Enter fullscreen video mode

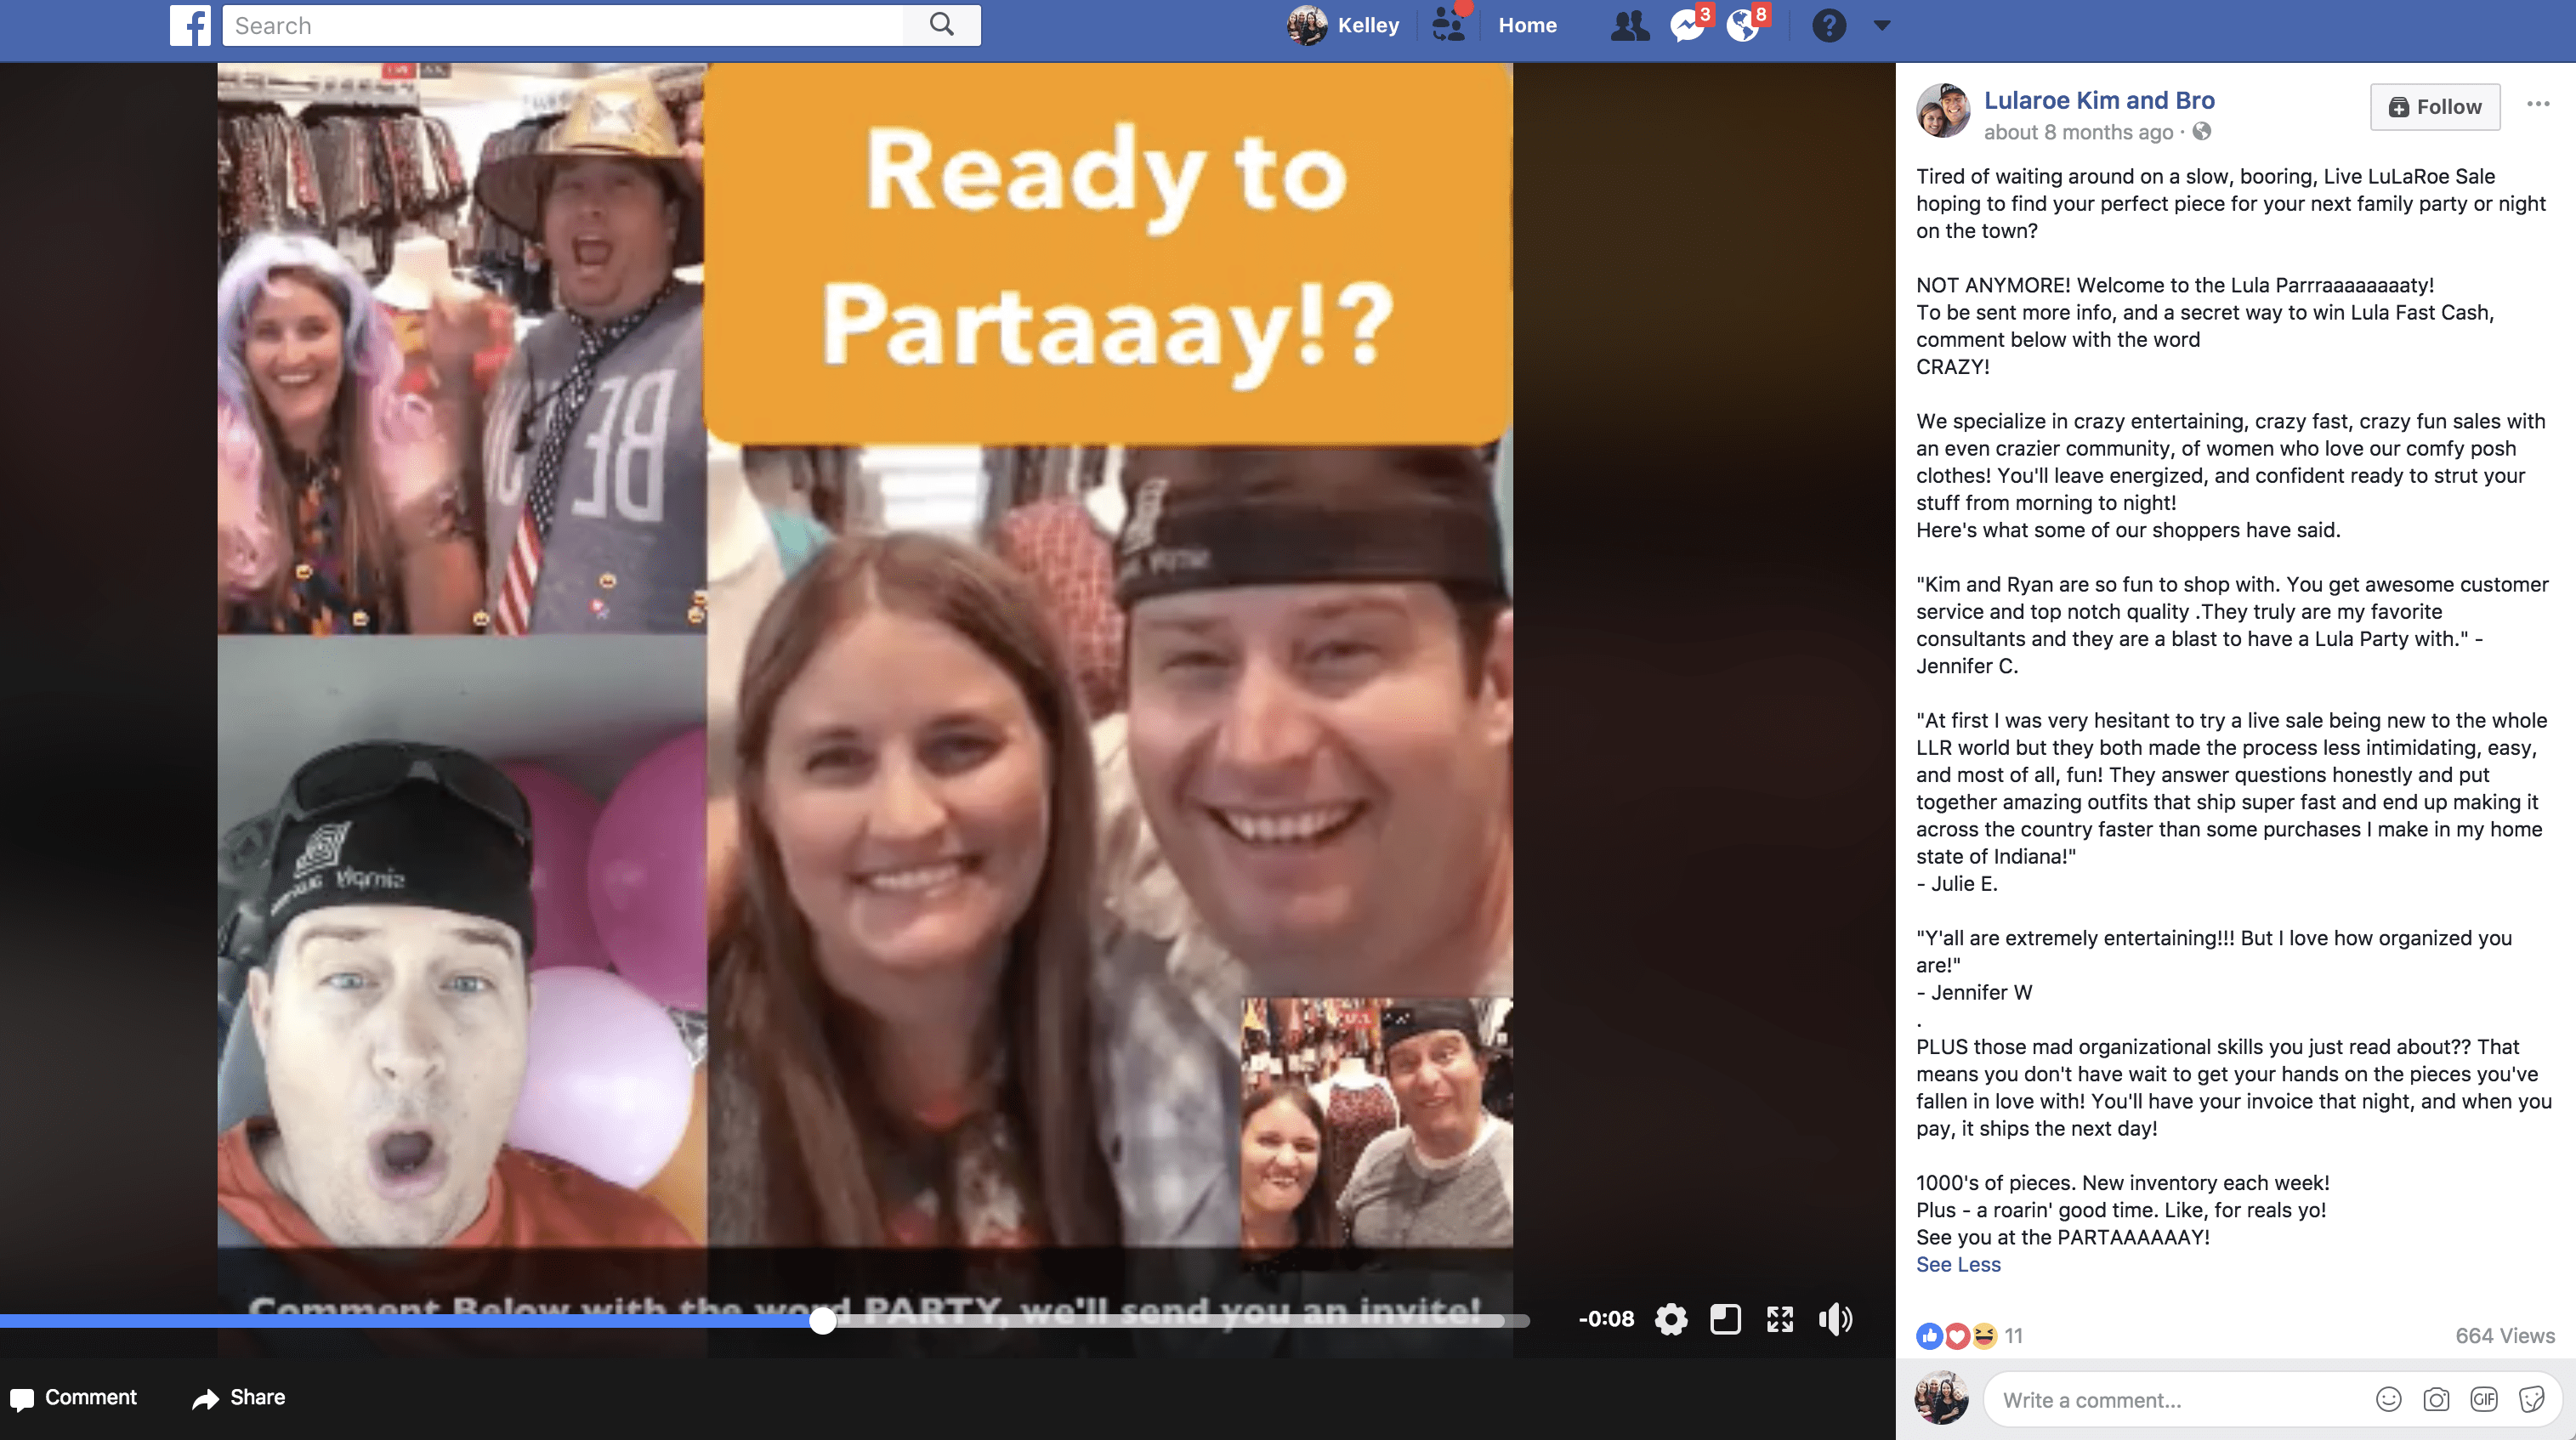point(1780,1319)
